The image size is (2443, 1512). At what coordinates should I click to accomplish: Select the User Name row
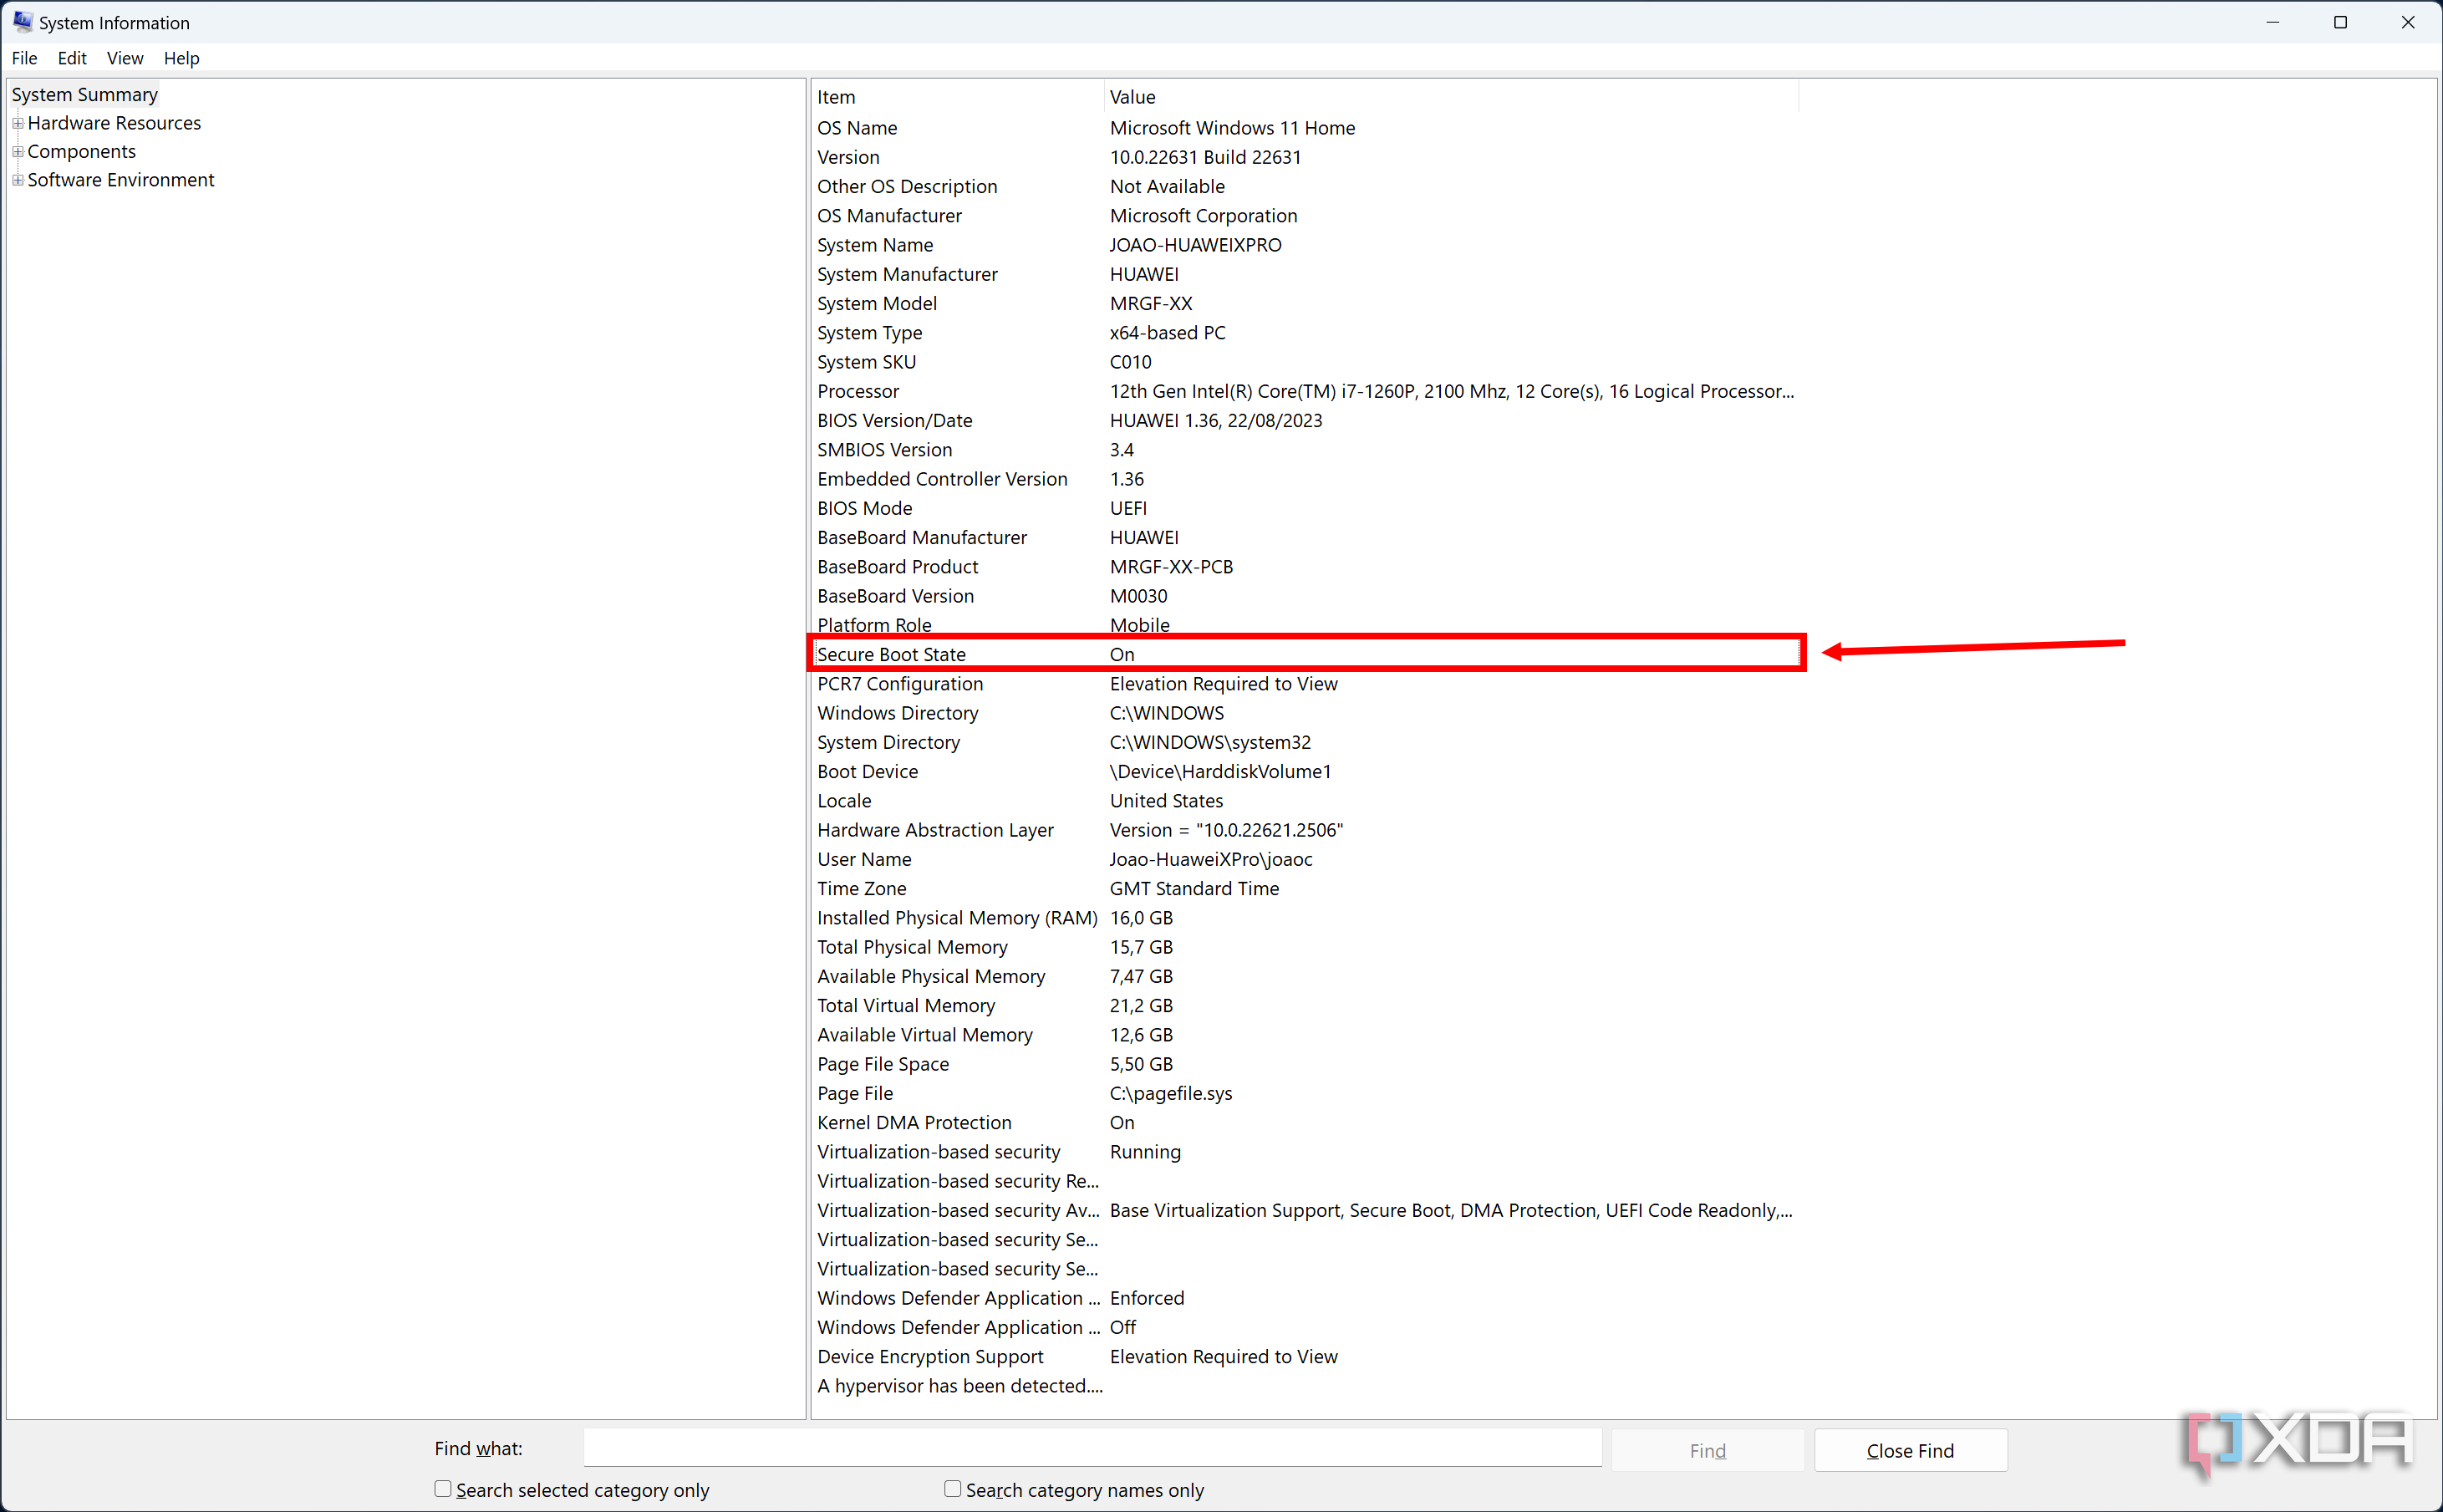(x=1305, y=859)
